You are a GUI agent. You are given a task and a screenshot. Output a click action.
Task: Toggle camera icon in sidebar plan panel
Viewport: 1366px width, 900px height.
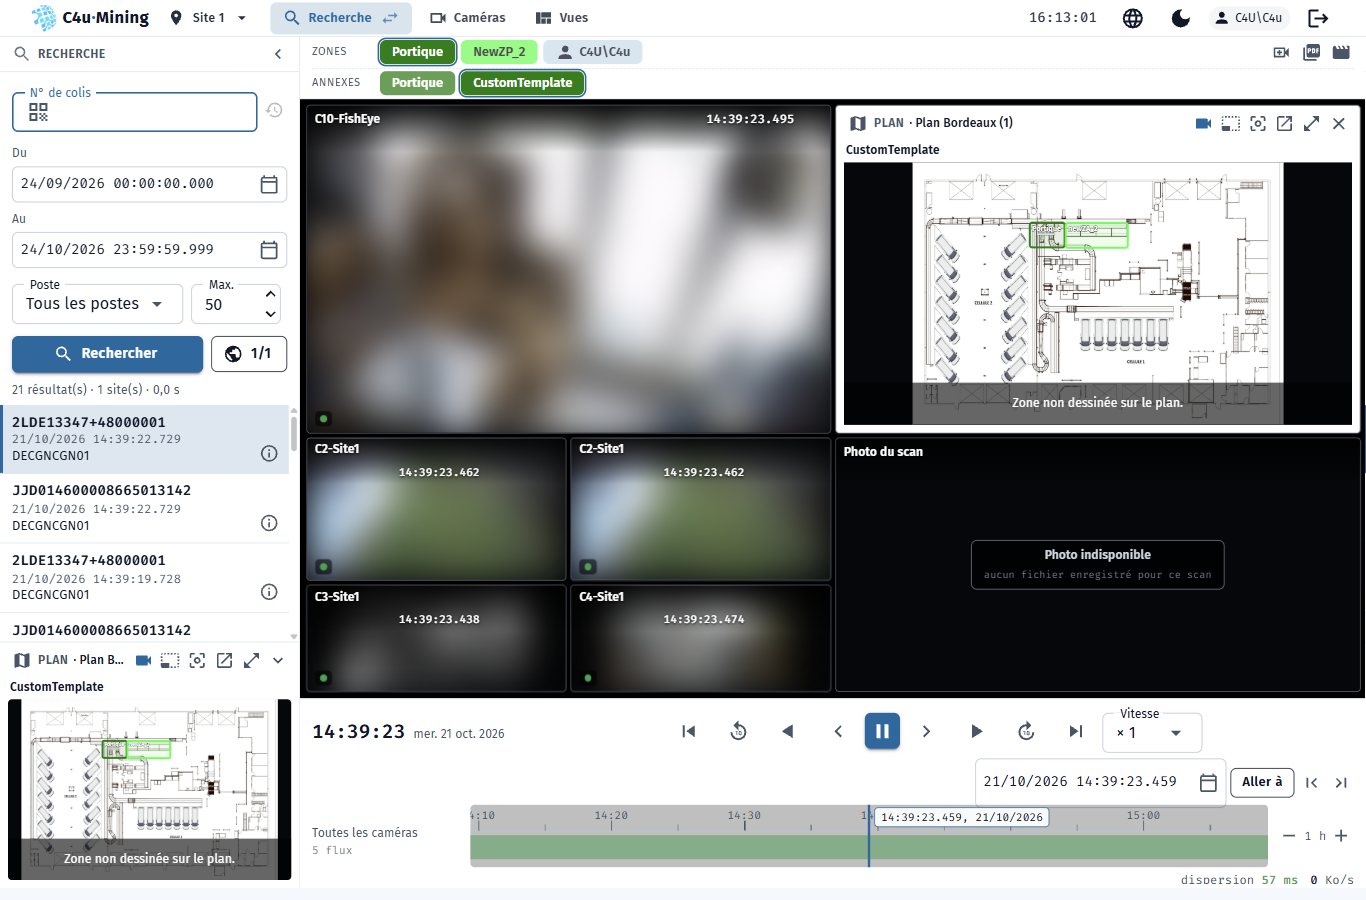[143, 660]
